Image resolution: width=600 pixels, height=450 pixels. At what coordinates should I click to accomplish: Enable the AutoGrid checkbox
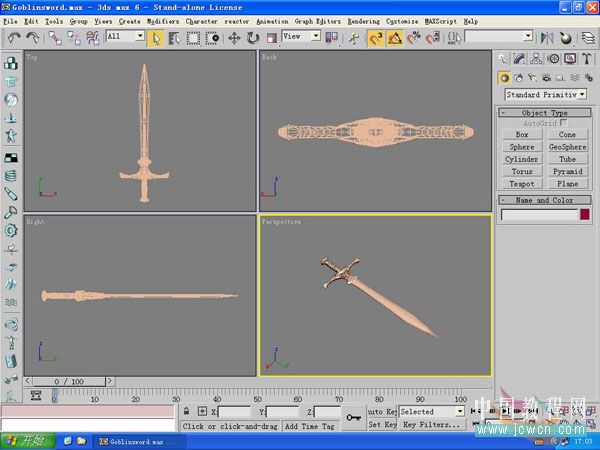[x=563, y=123]
